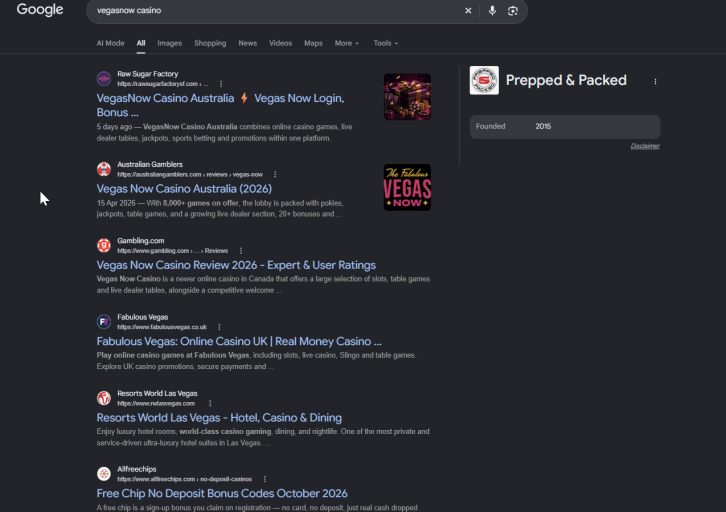Viewport: 726px width, 512px height.
Task: Click Gambling.com site name
Action: pyautogui.click(x=141, y=241)
